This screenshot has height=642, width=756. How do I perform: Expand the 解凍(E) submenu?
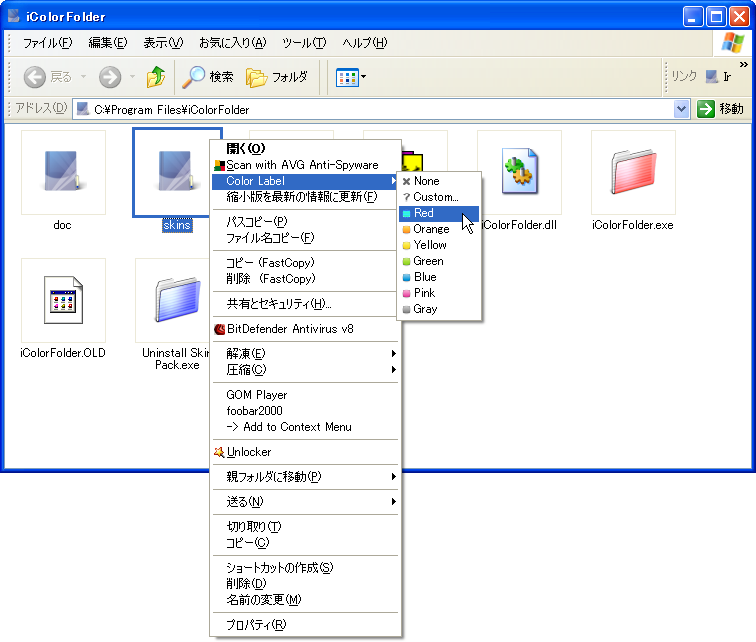[x=304, y=354]
